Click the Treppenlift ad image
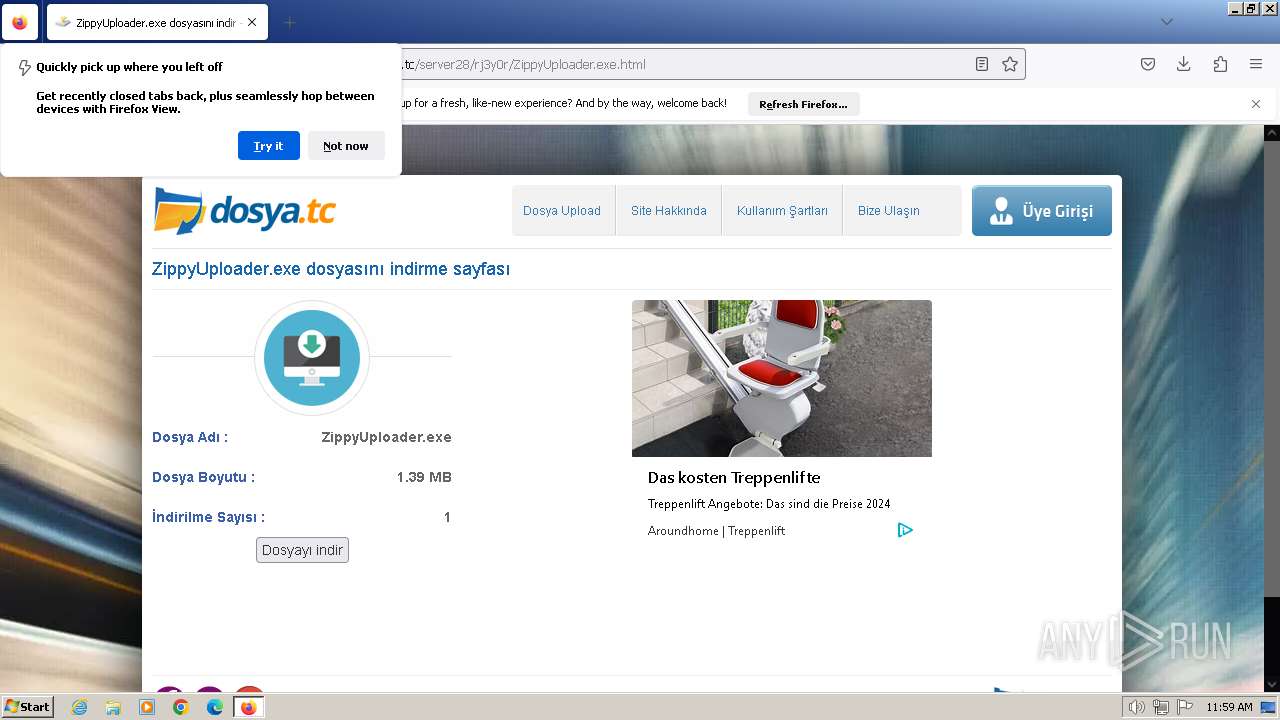The image size is (1280, 720). 782,378
